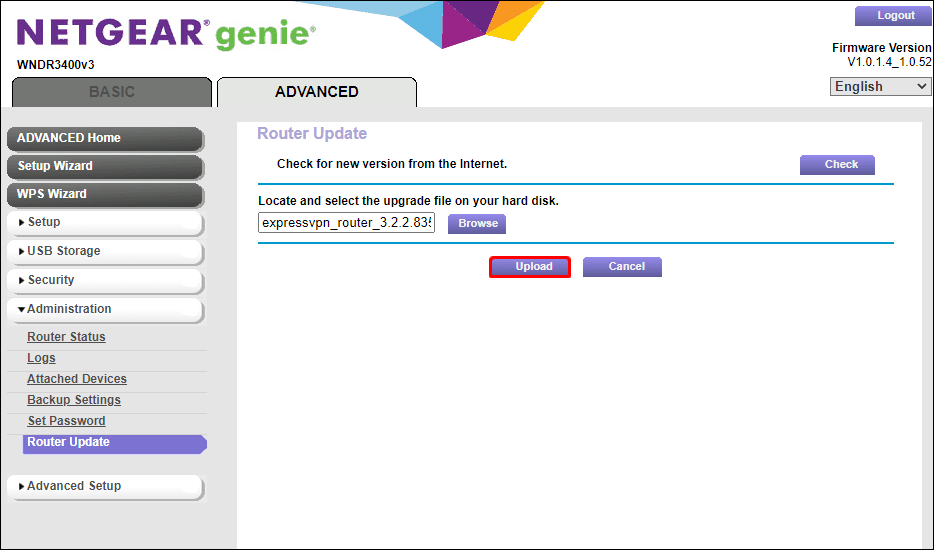Image resolution: width=934 pixels, height=550 pixels.
Task: Expand the Security section
Action: point(105,280)
